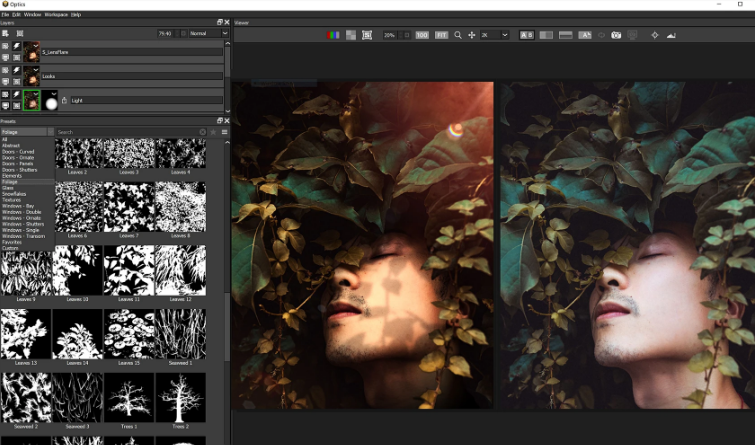This screenshot has height=445, width=755.
Task: Open the Presets panel hamburger menu
Action: 224,132
